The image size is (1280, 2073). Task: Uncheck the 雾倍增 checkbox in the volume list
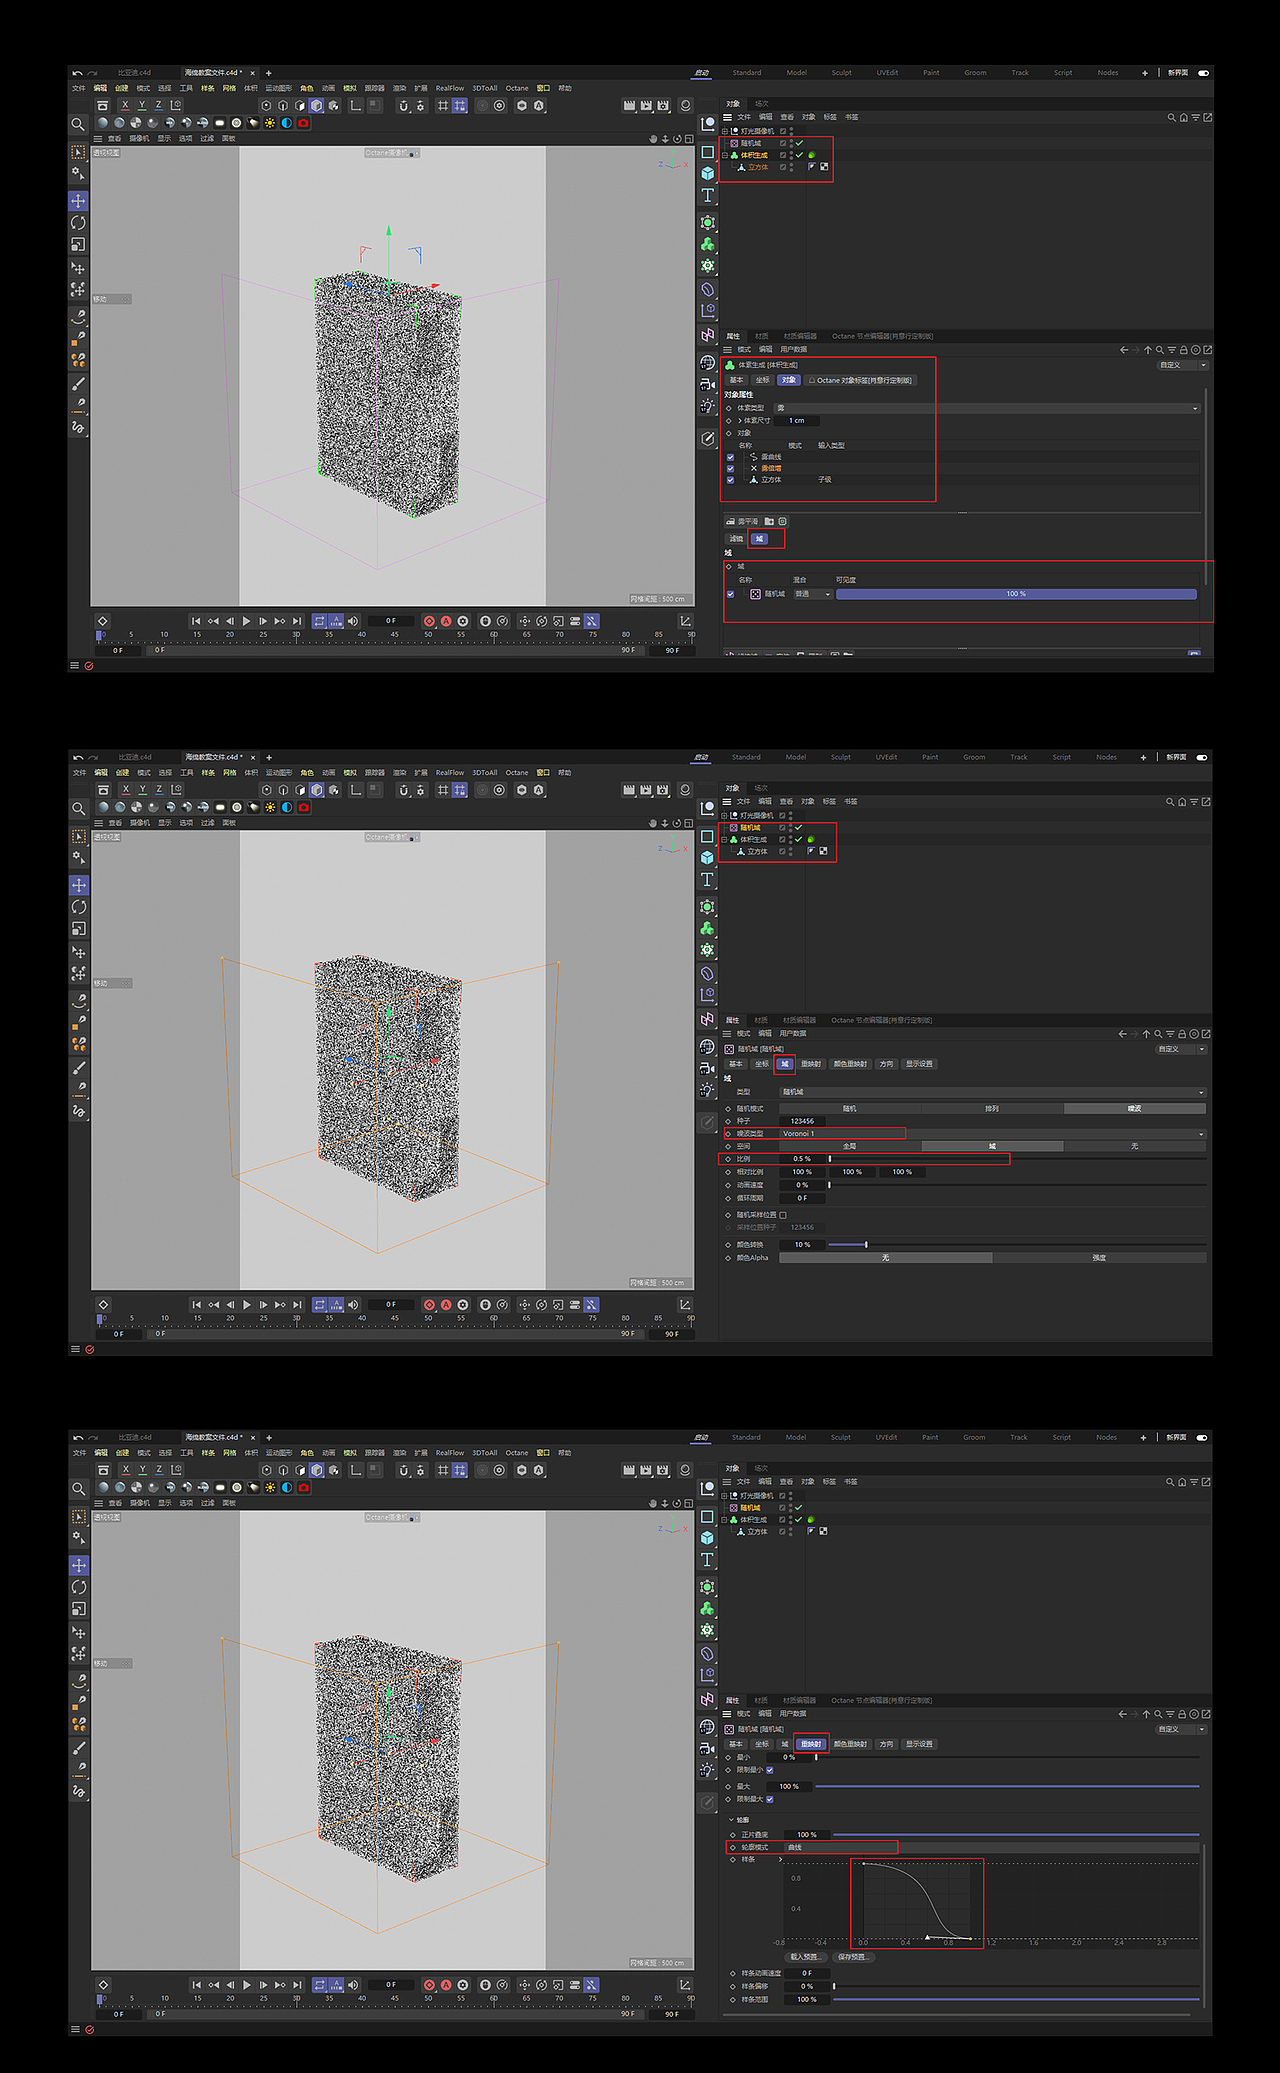(730, 468)
